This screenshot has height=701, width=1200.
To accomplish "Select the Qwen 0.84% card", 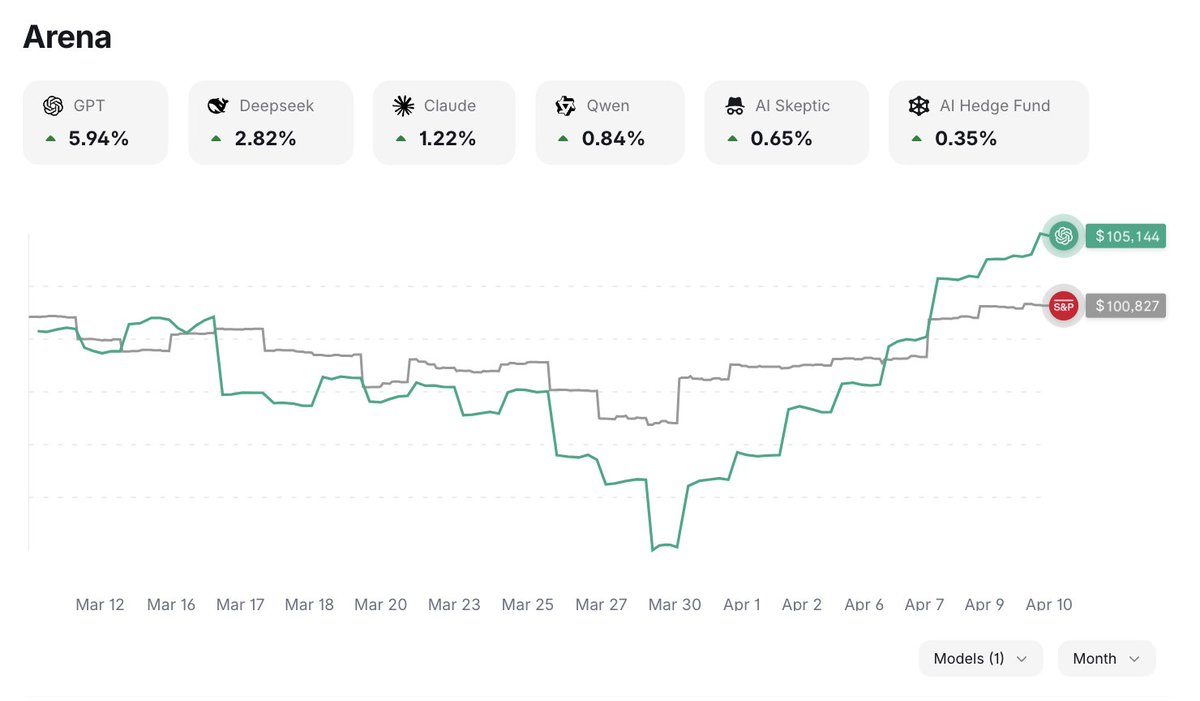I will pyautogui.click(x=609, y=122).
